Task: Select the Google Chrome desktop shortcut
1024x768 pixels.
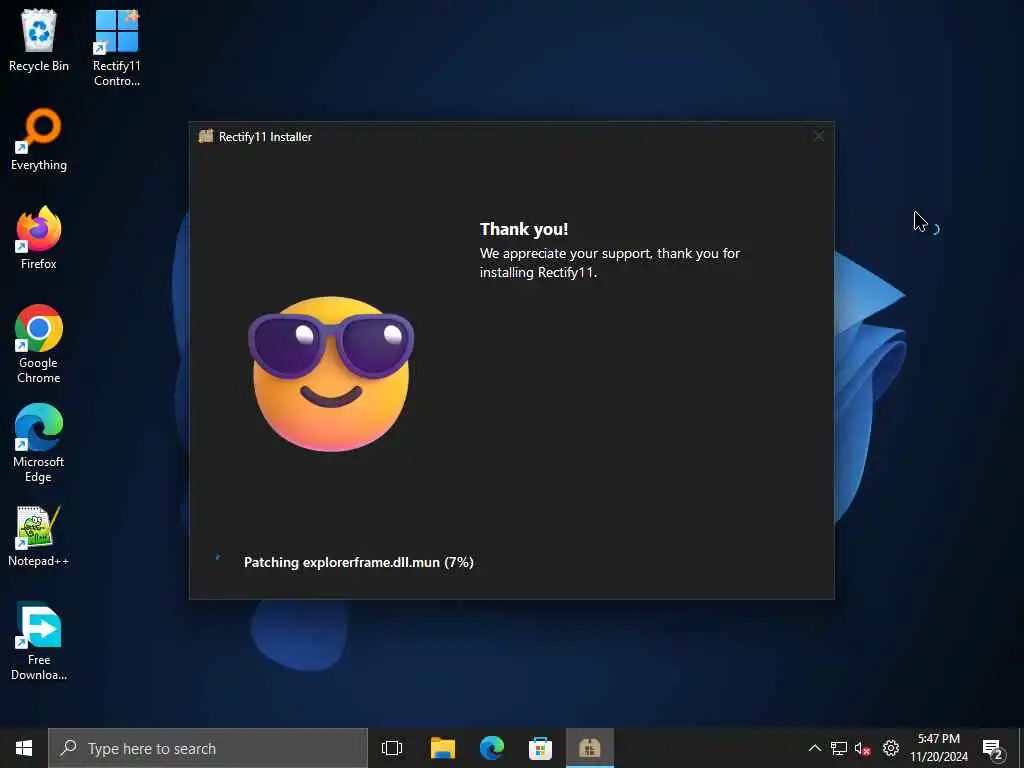Action: click(39, 344)
